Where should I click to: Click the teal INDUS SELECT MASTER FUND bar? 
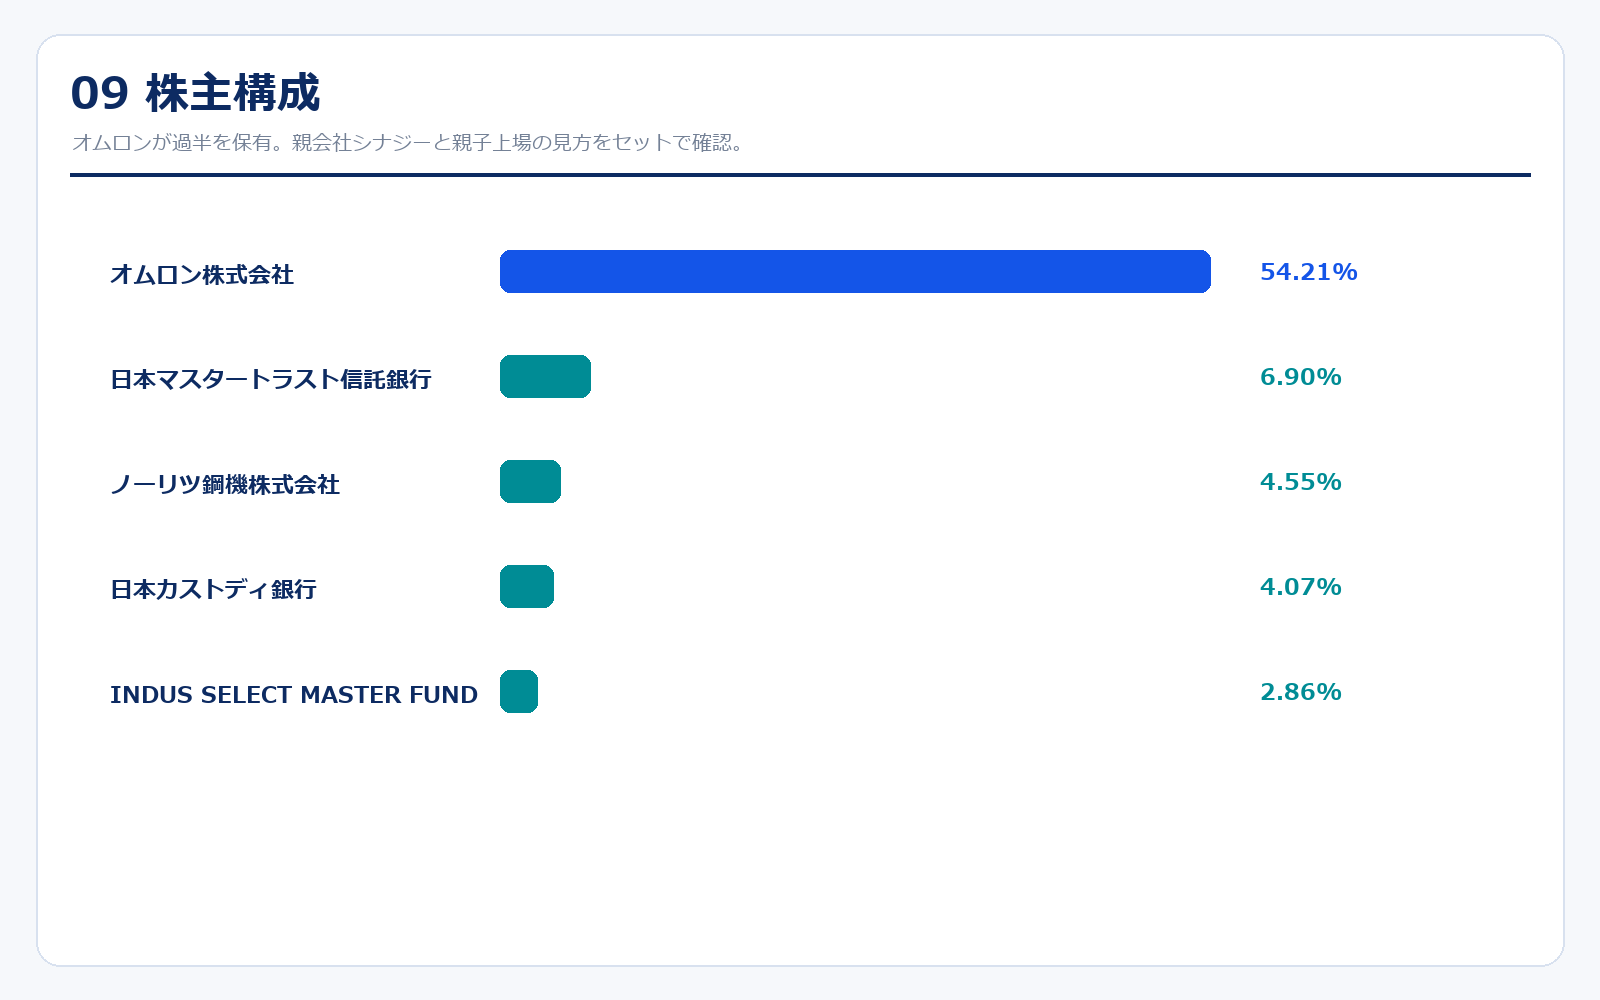[519, 692]
